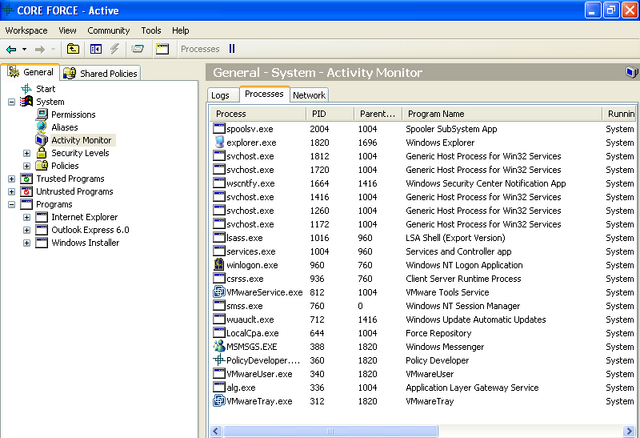Expand the Policies node
The image size is (640, 438).
pyautogui.click(x=27, y=166)
